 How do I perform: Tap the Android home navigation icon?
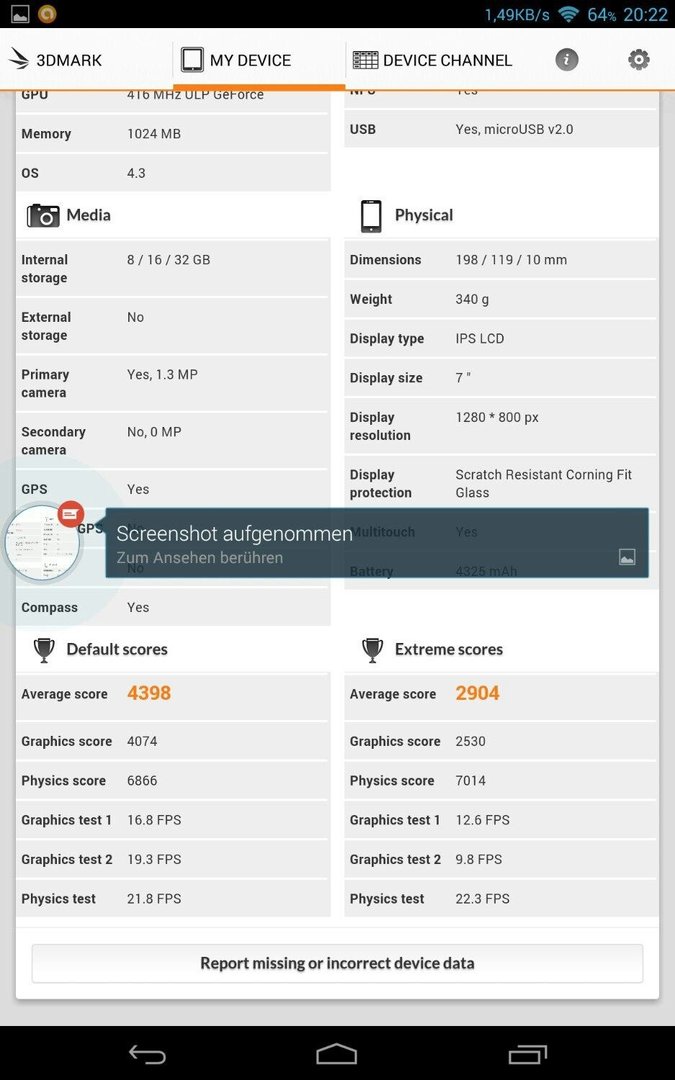pos(337,1054)
